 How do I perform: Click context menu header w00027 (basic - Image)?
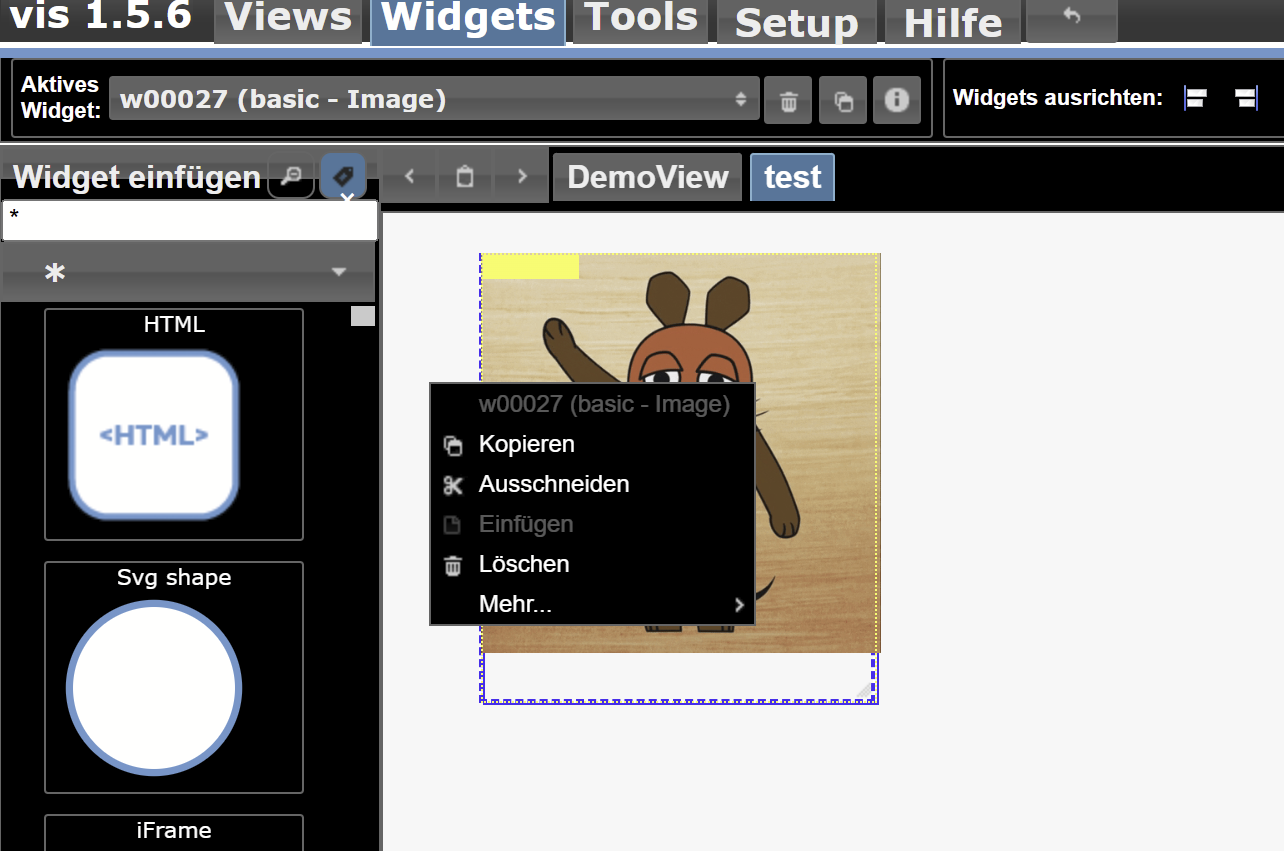click(604, 404)
